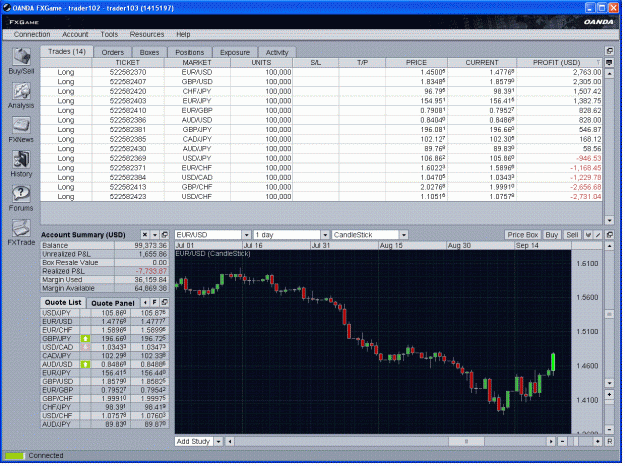
Task: Click the Margin Available value 64,869.38
Action: (x=151, y=288)
